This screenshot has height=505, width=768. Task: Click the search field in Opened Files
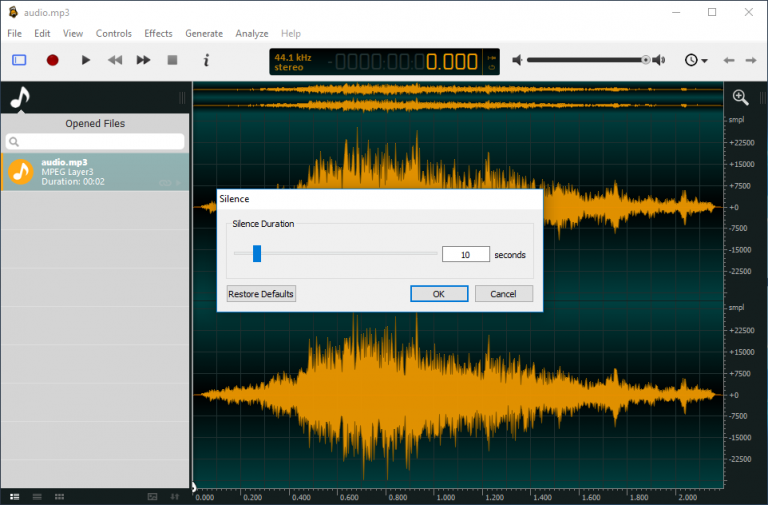[95, 142]
